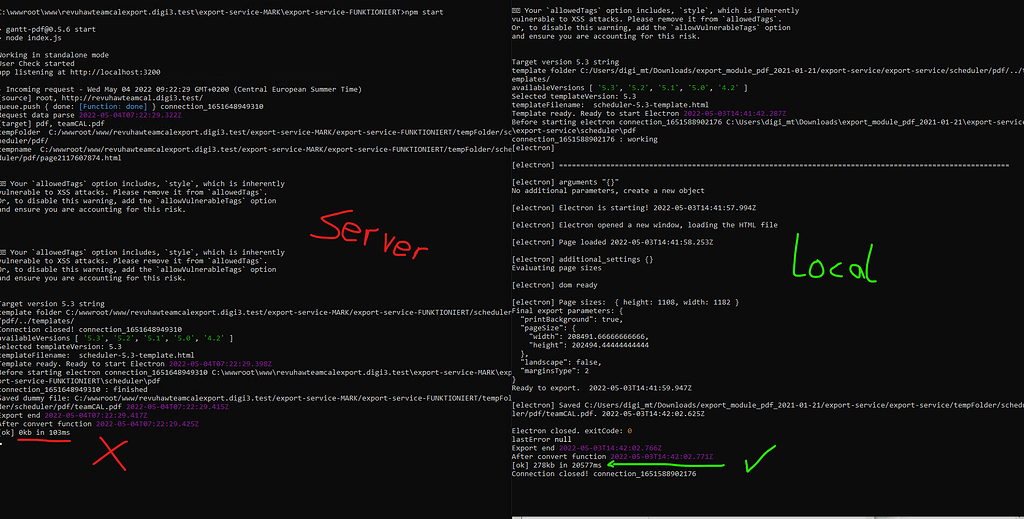Select the "Final export parameters: {" line
The height and width of the screenshot is (519, 1024).
pos(568,311)
